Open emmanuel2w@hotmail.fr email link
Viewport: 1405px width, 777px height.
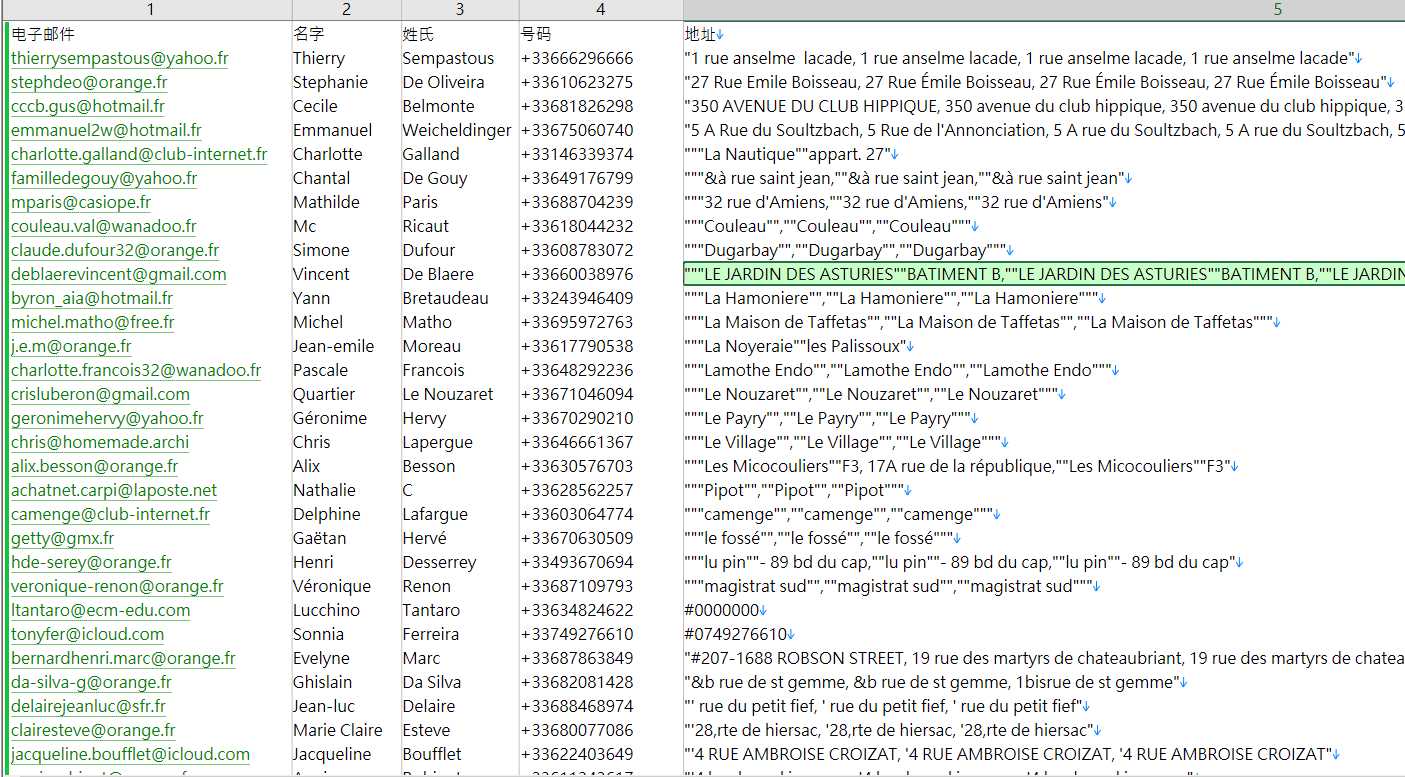tap(106, 130)
